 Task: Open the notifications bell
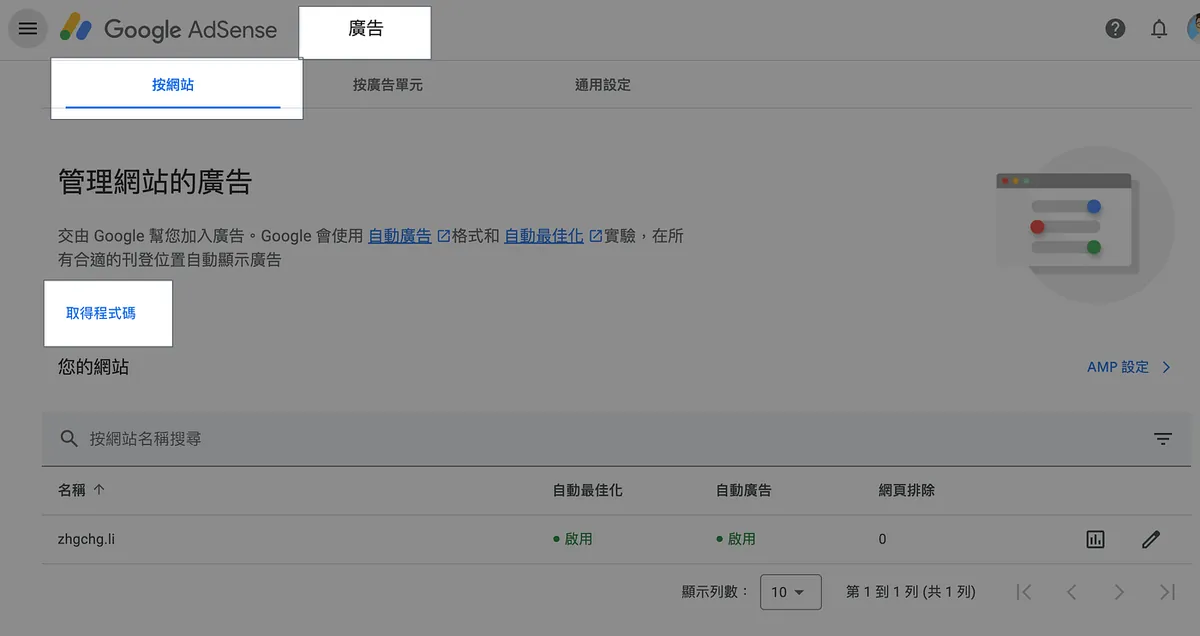click(1159, 29)
